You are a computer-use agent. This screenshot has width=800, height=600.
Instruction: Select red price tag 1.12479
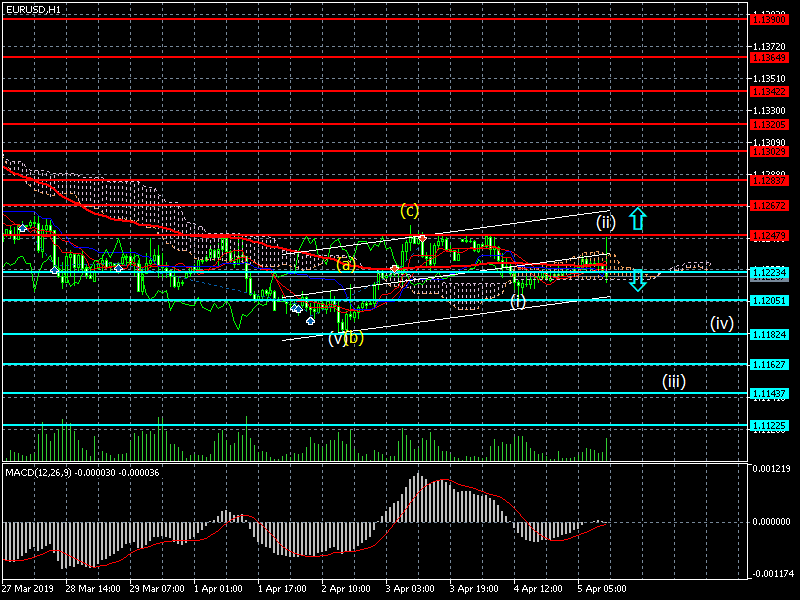click(x=769, y=236)
